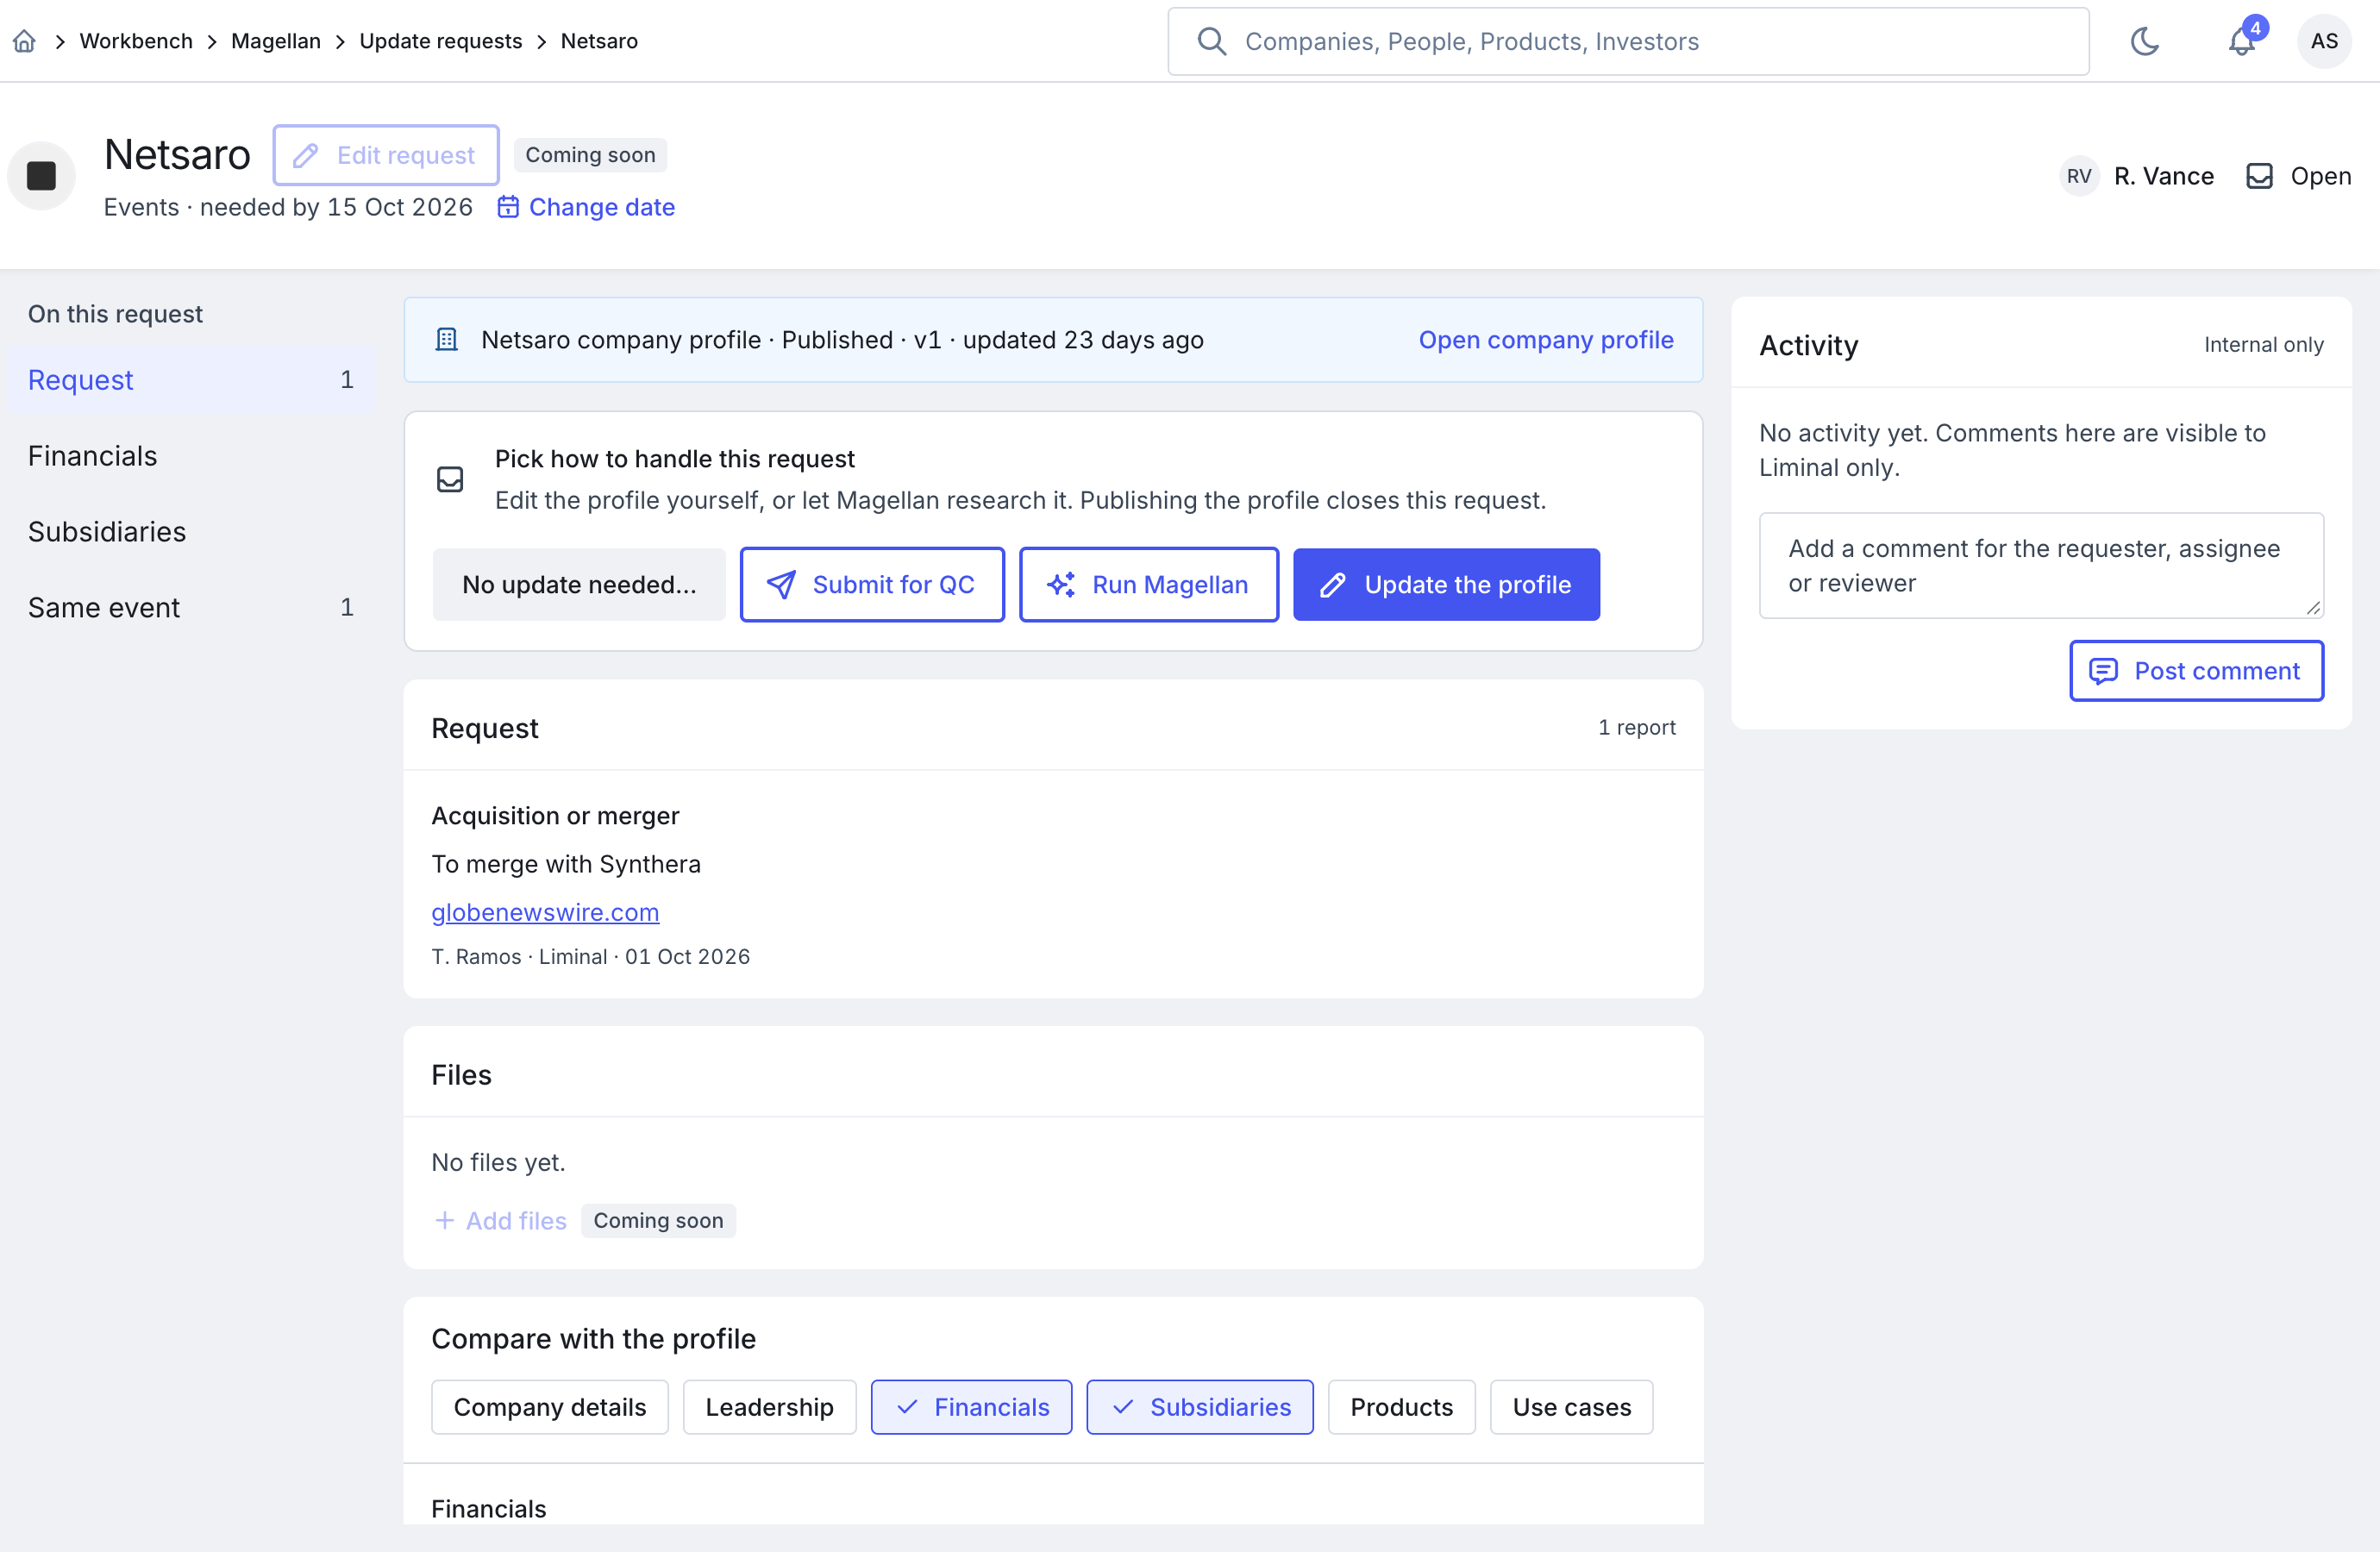Screen dimensions: 2380x1552
Task: Toggle off the Financials compare chip
Action: pyautogui.click(x=971, y=1407)
